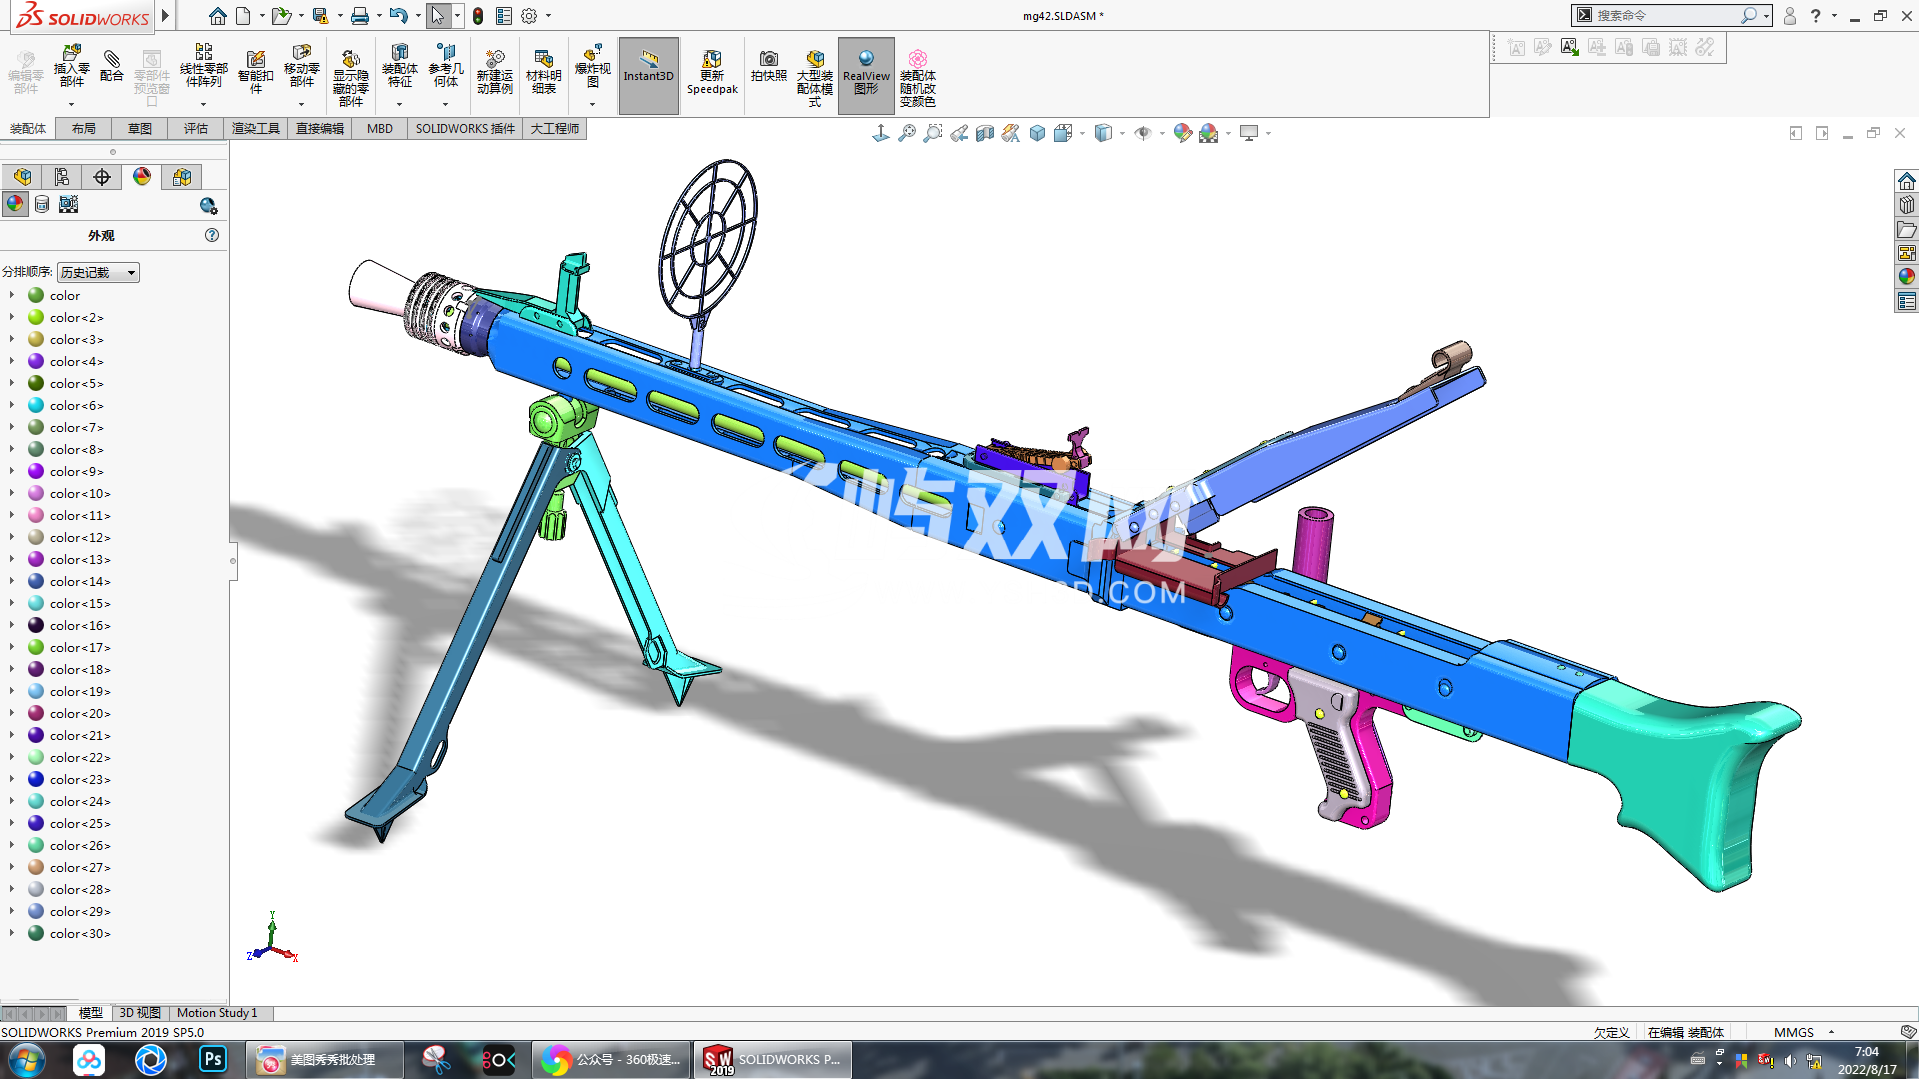
Task: Open the 智能扣件 Smart Fasteners tool
Action: (x=255, y=72)
